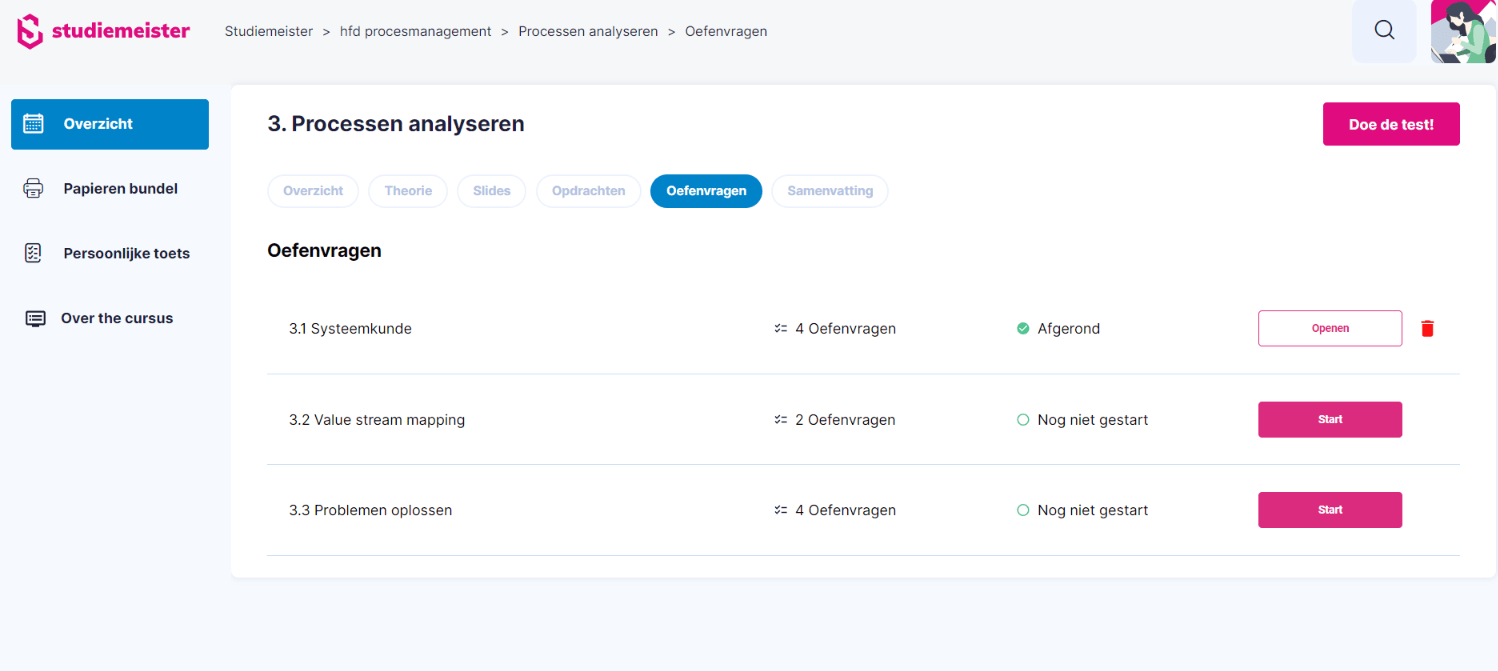Image resolution: width=1498 pixels, height=671 pixels.
Task: Start the Value stream mapping practice questions
Action: [x=1330, y=419]
